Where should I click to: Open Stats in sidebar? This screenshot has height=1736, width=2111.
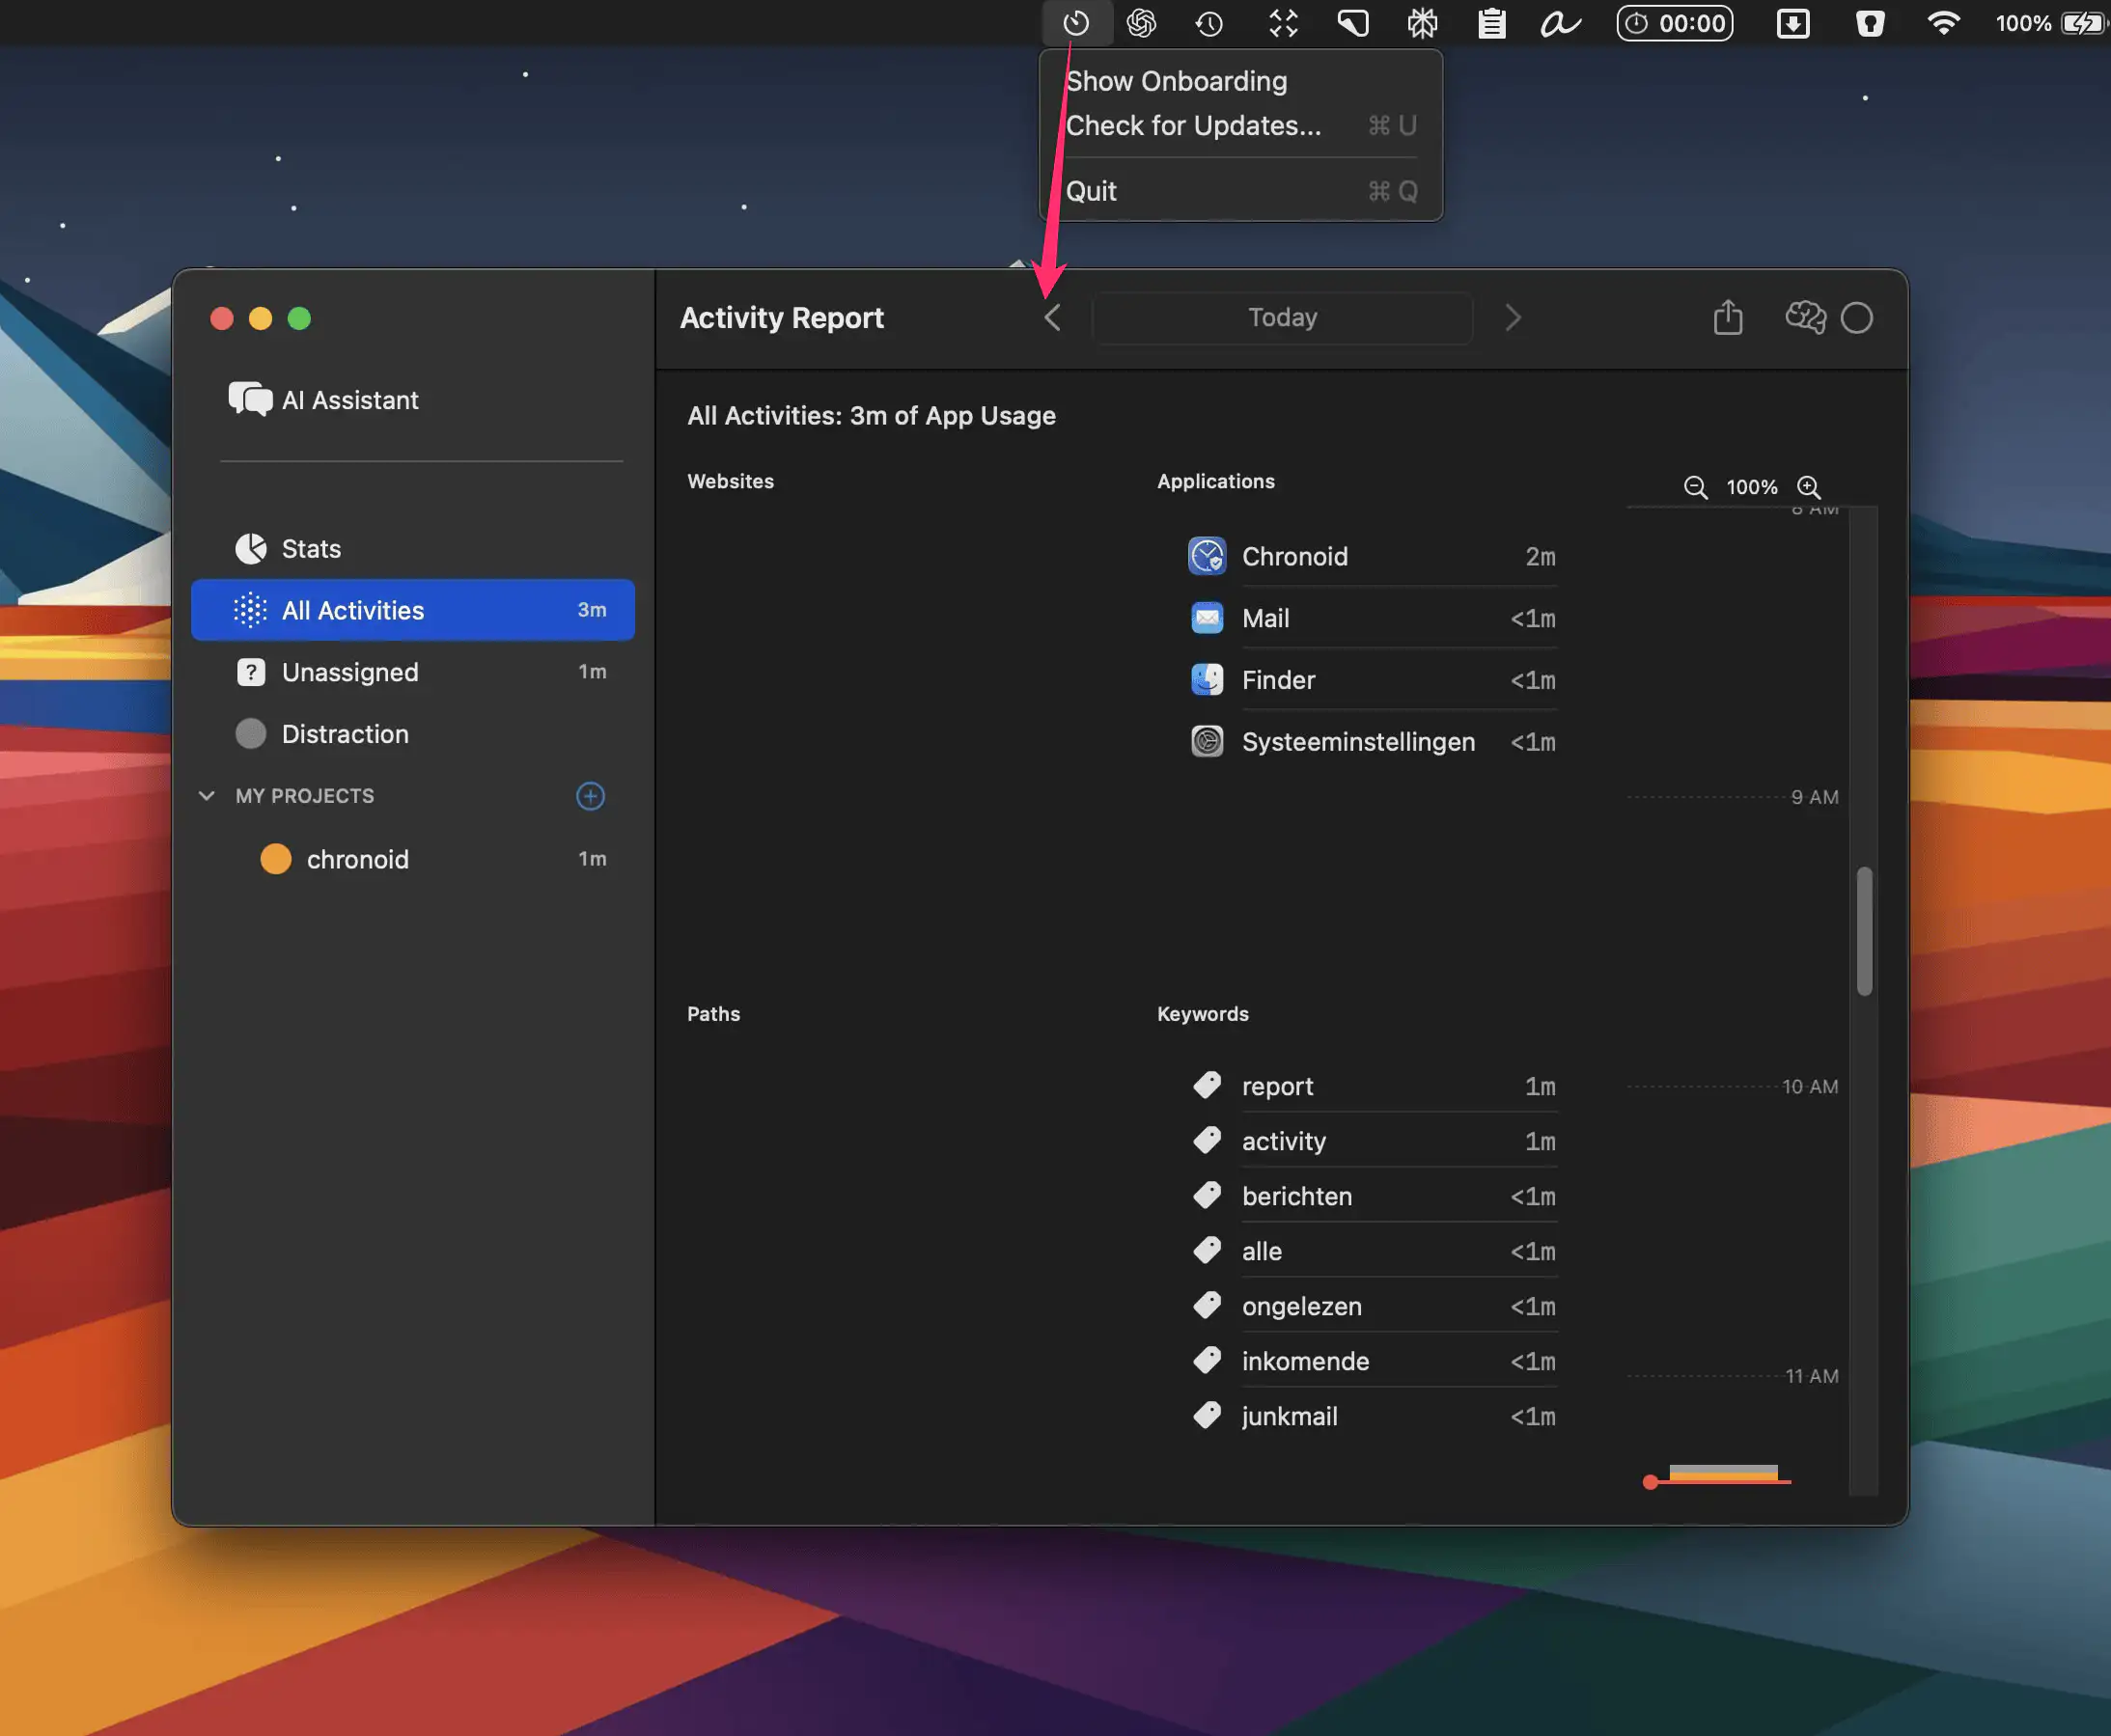(412, 549)
